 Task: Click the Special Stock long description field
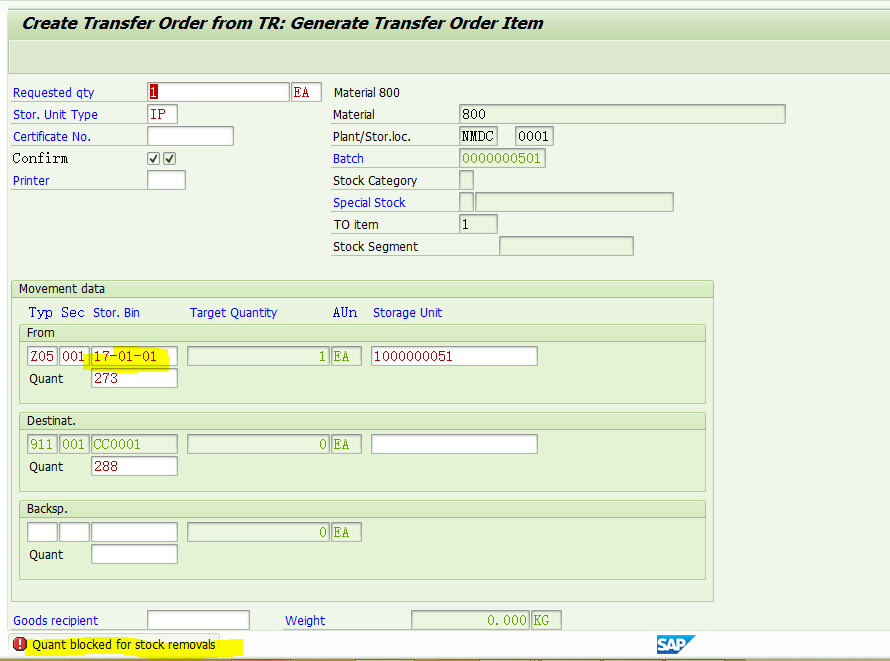[x=574, y=202]
